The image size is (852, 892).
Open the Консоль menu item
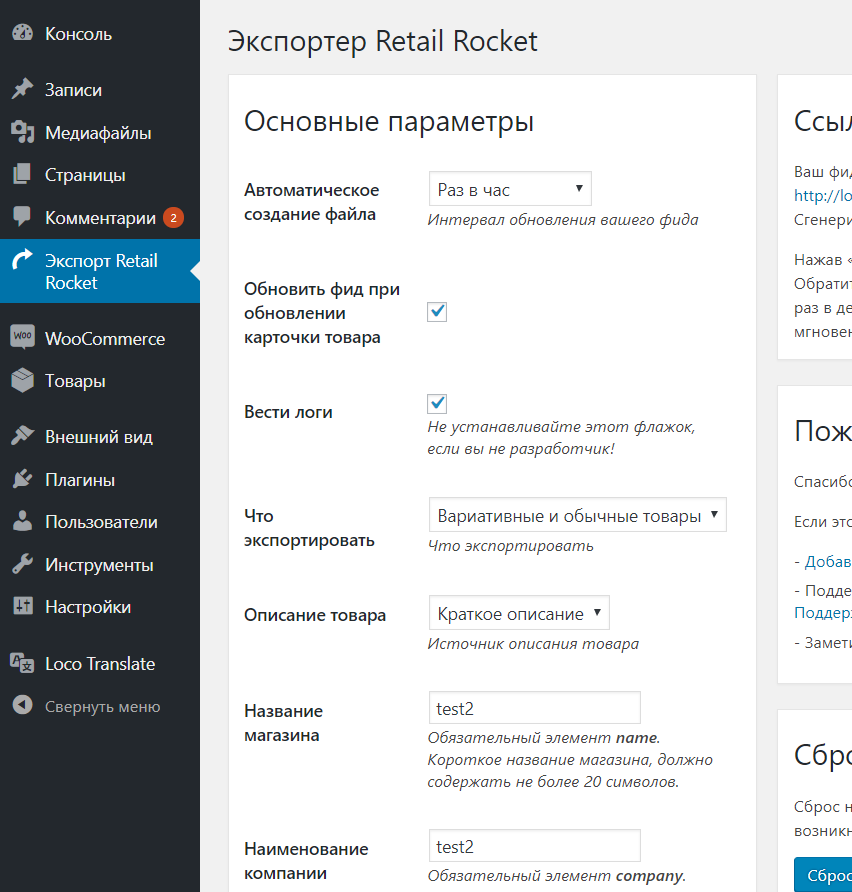click(x=78, y=34)
